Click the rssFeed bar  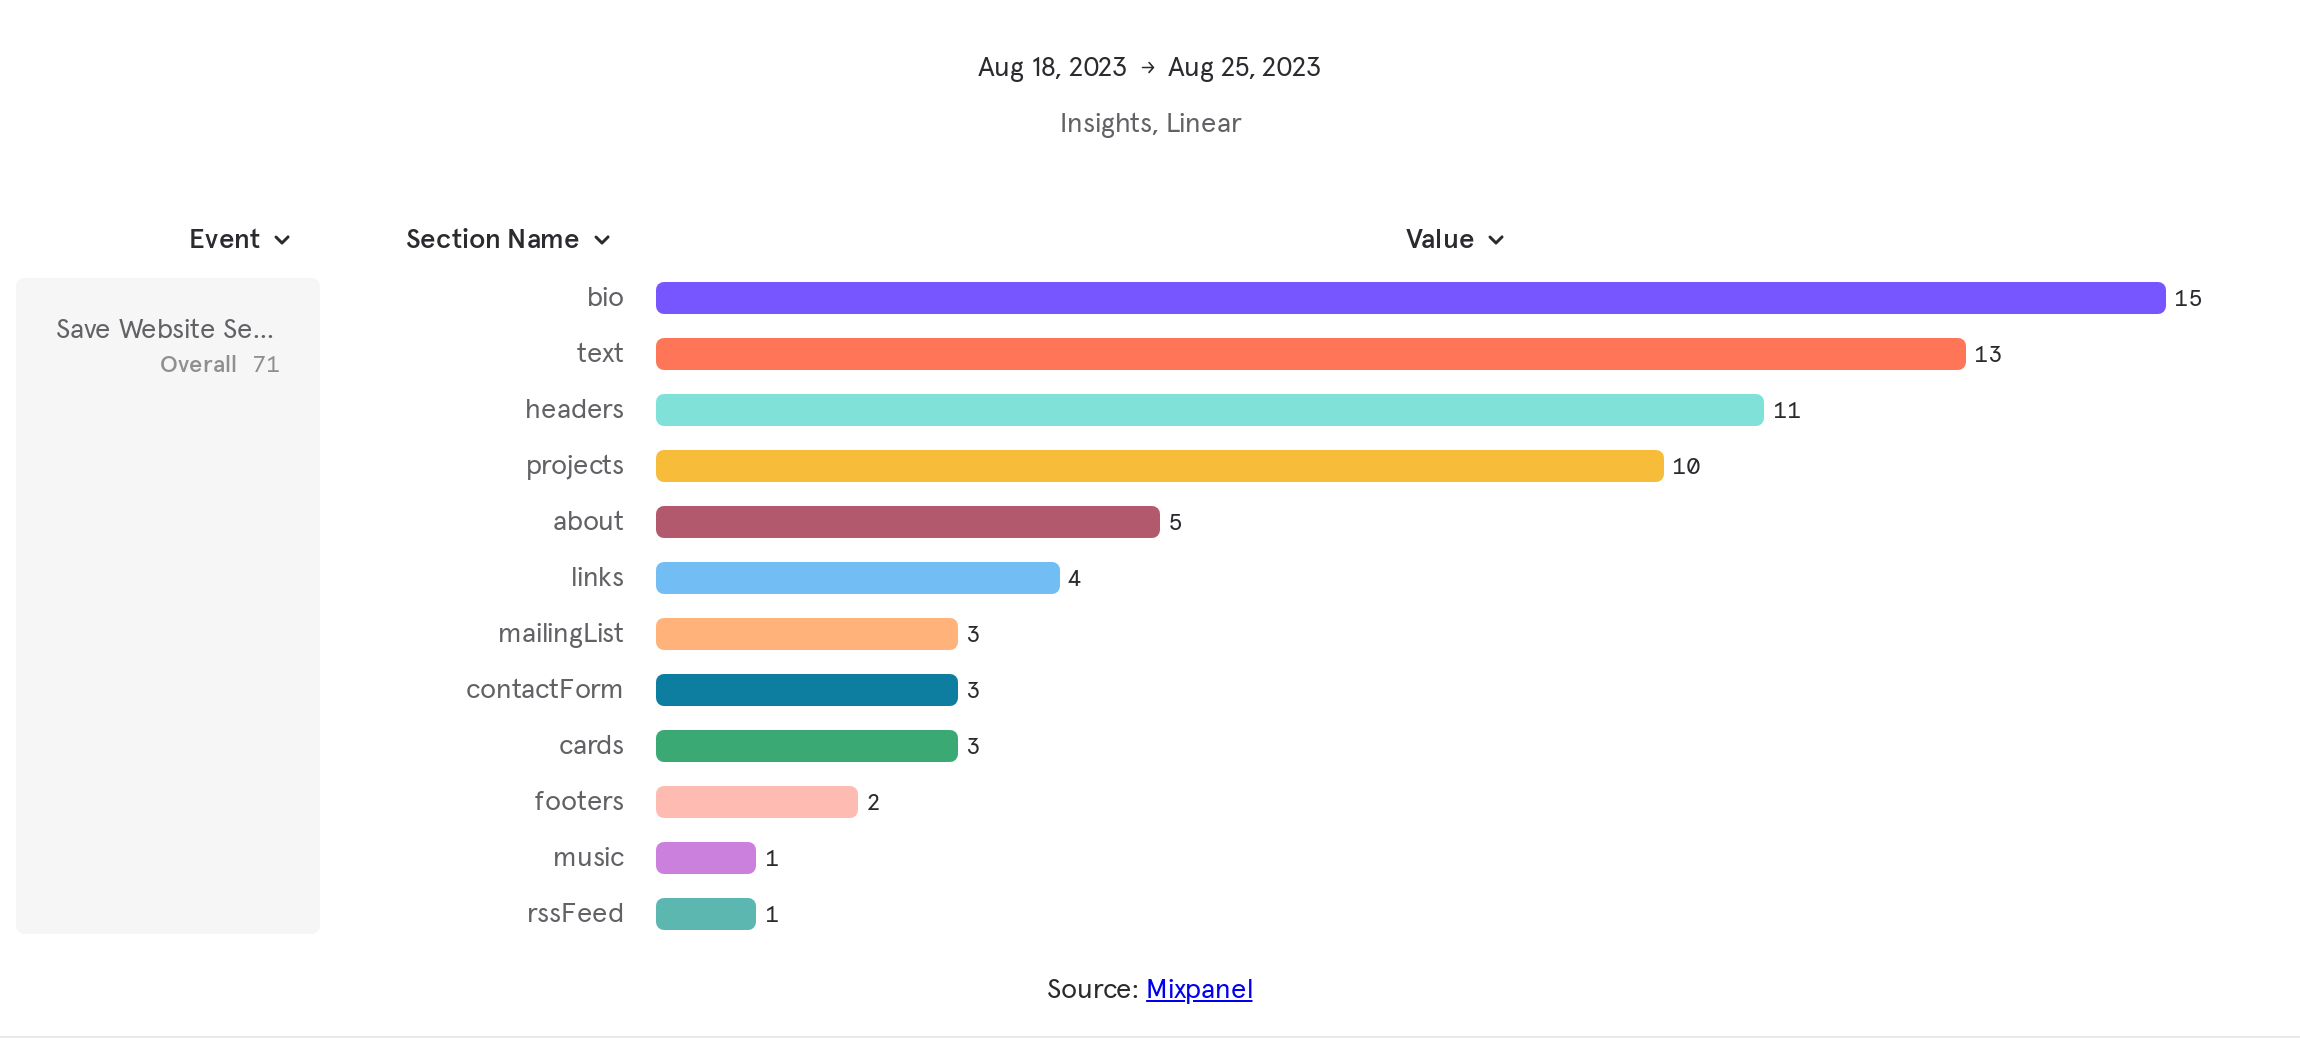[x=705, y=914]
